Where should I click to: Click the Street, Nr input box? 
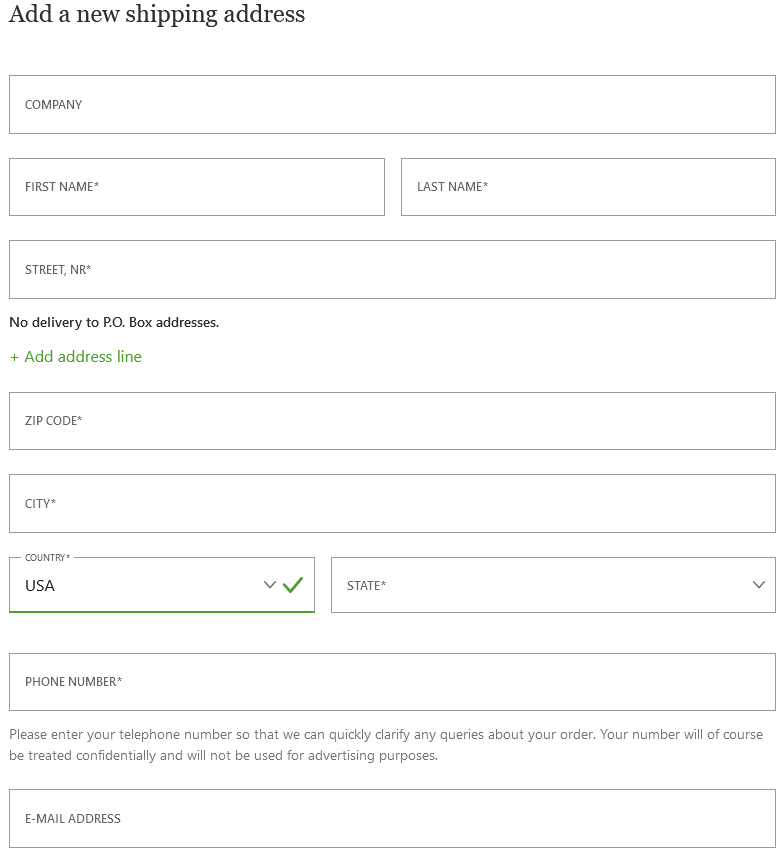[392, 270]
